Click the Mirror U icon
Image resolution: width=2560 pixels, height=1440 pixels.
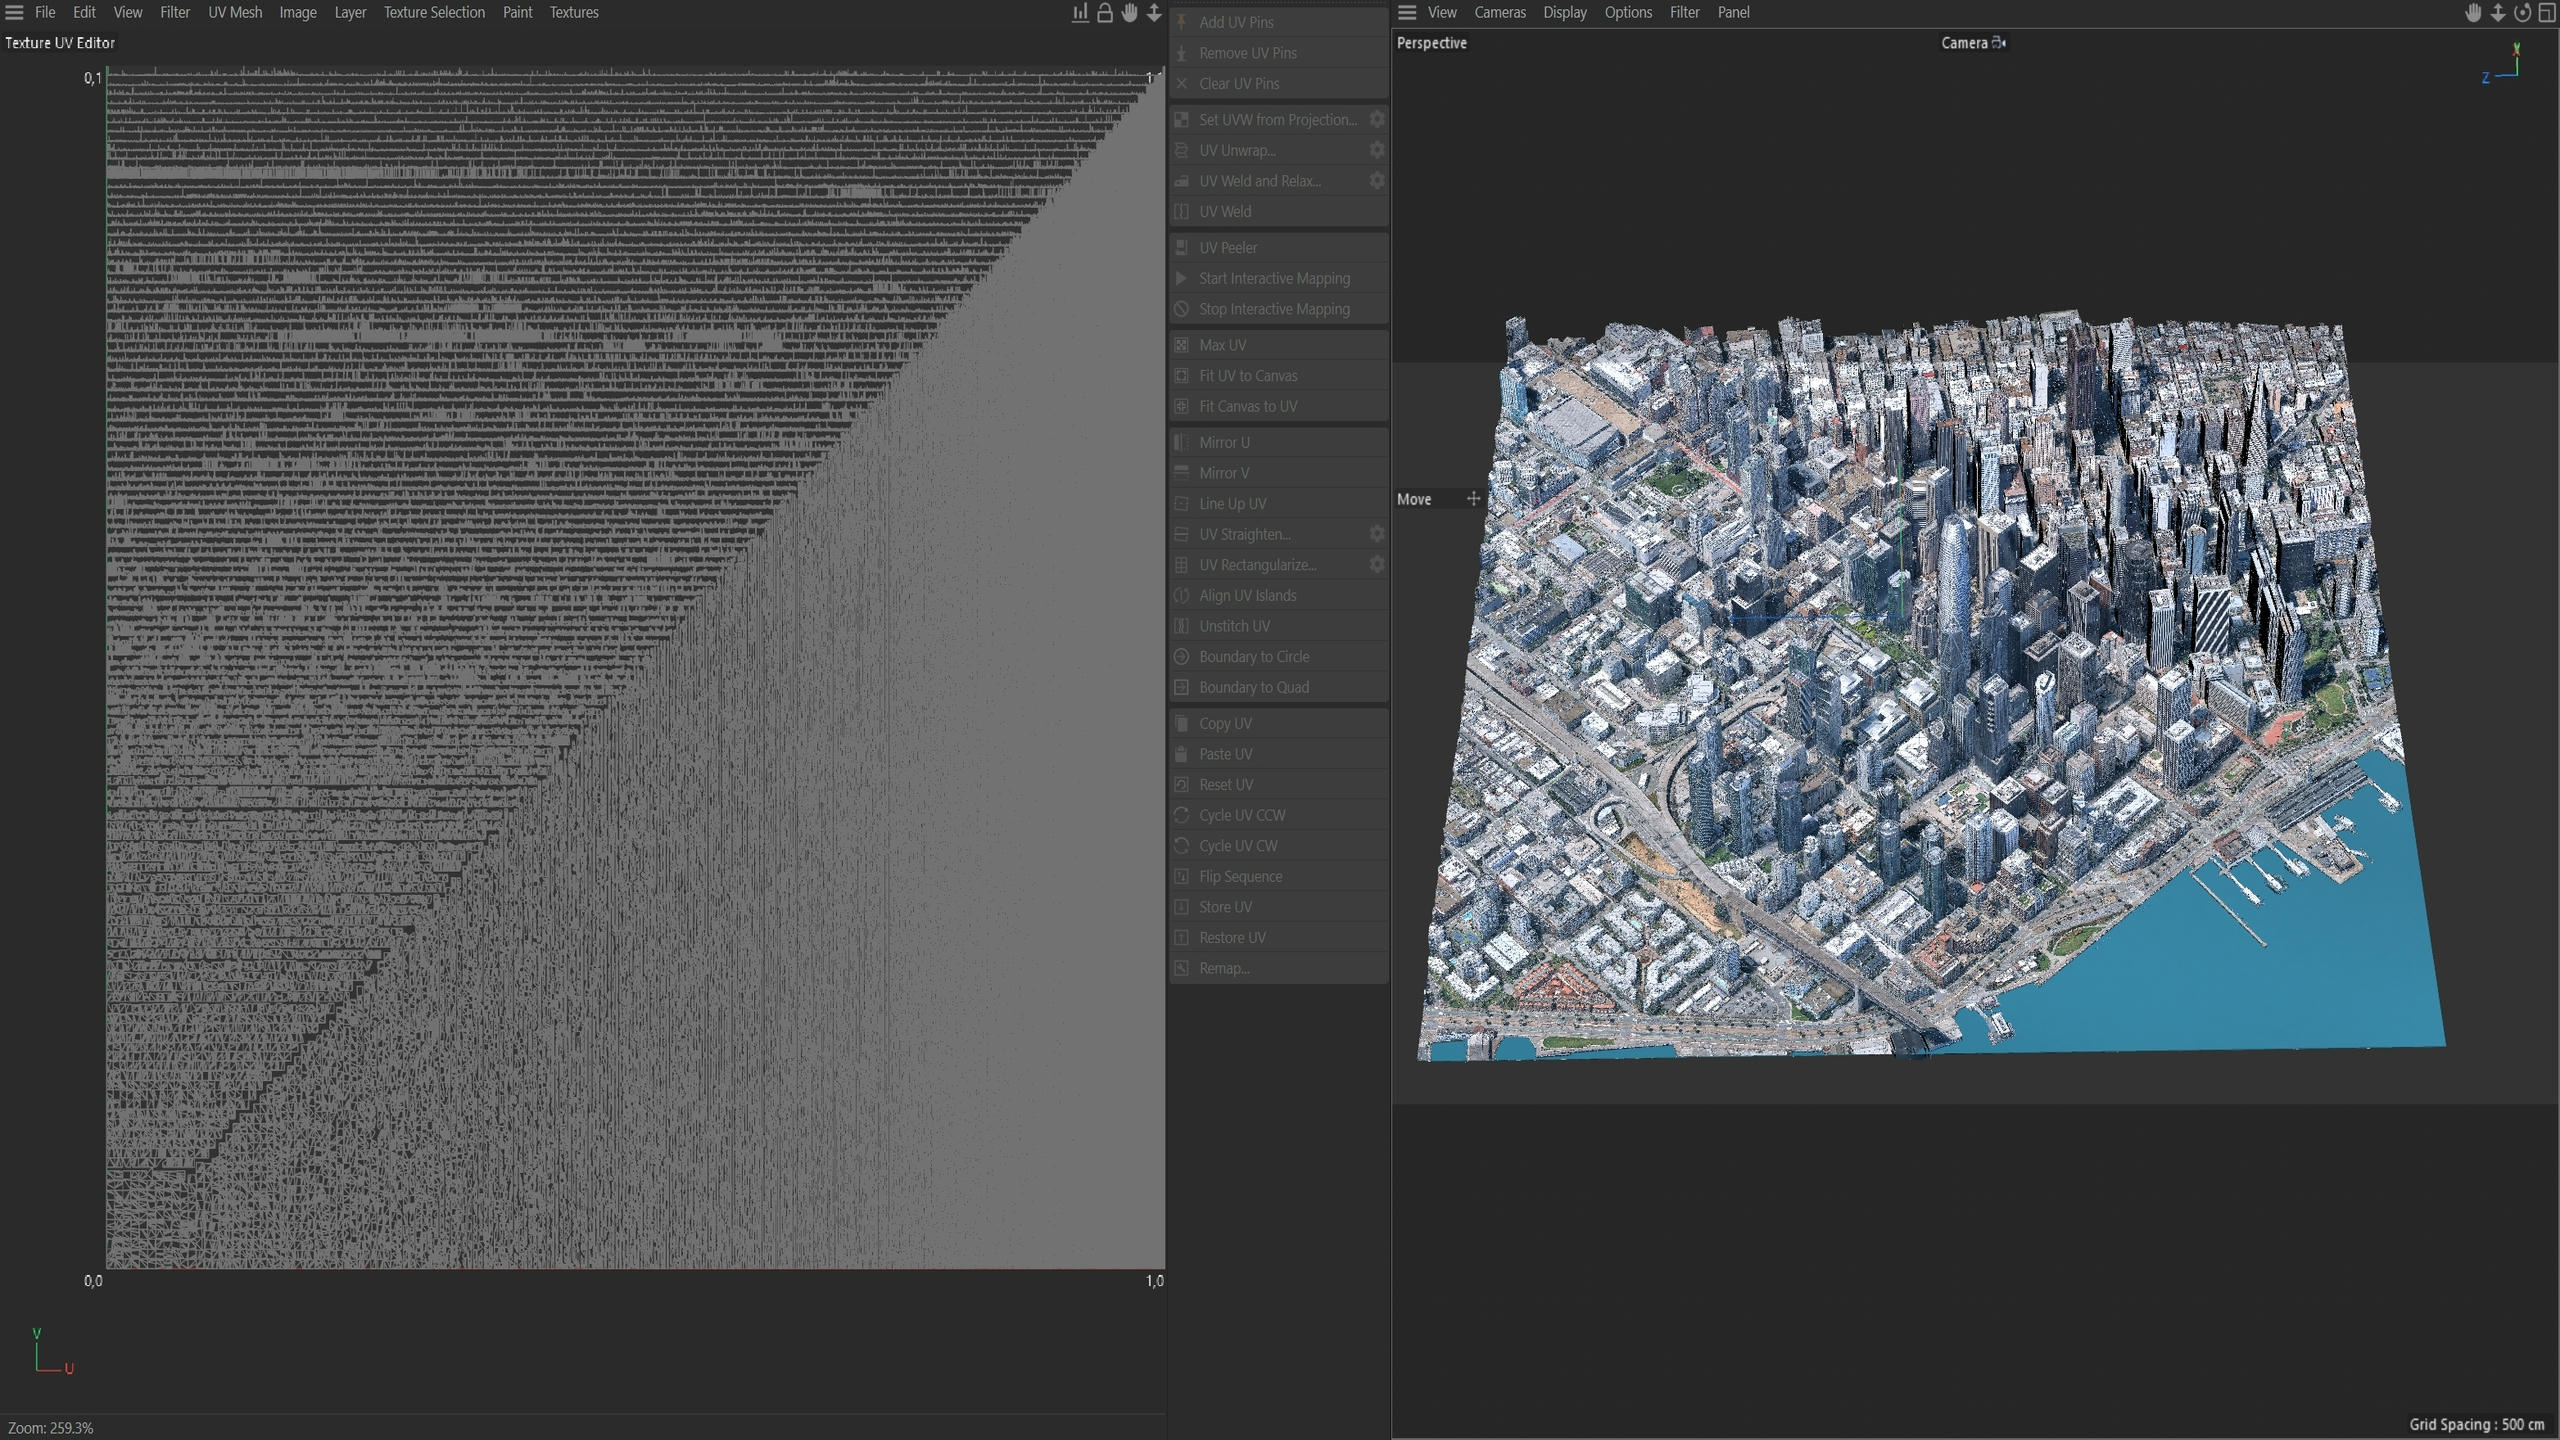[x=1181, y=442]
